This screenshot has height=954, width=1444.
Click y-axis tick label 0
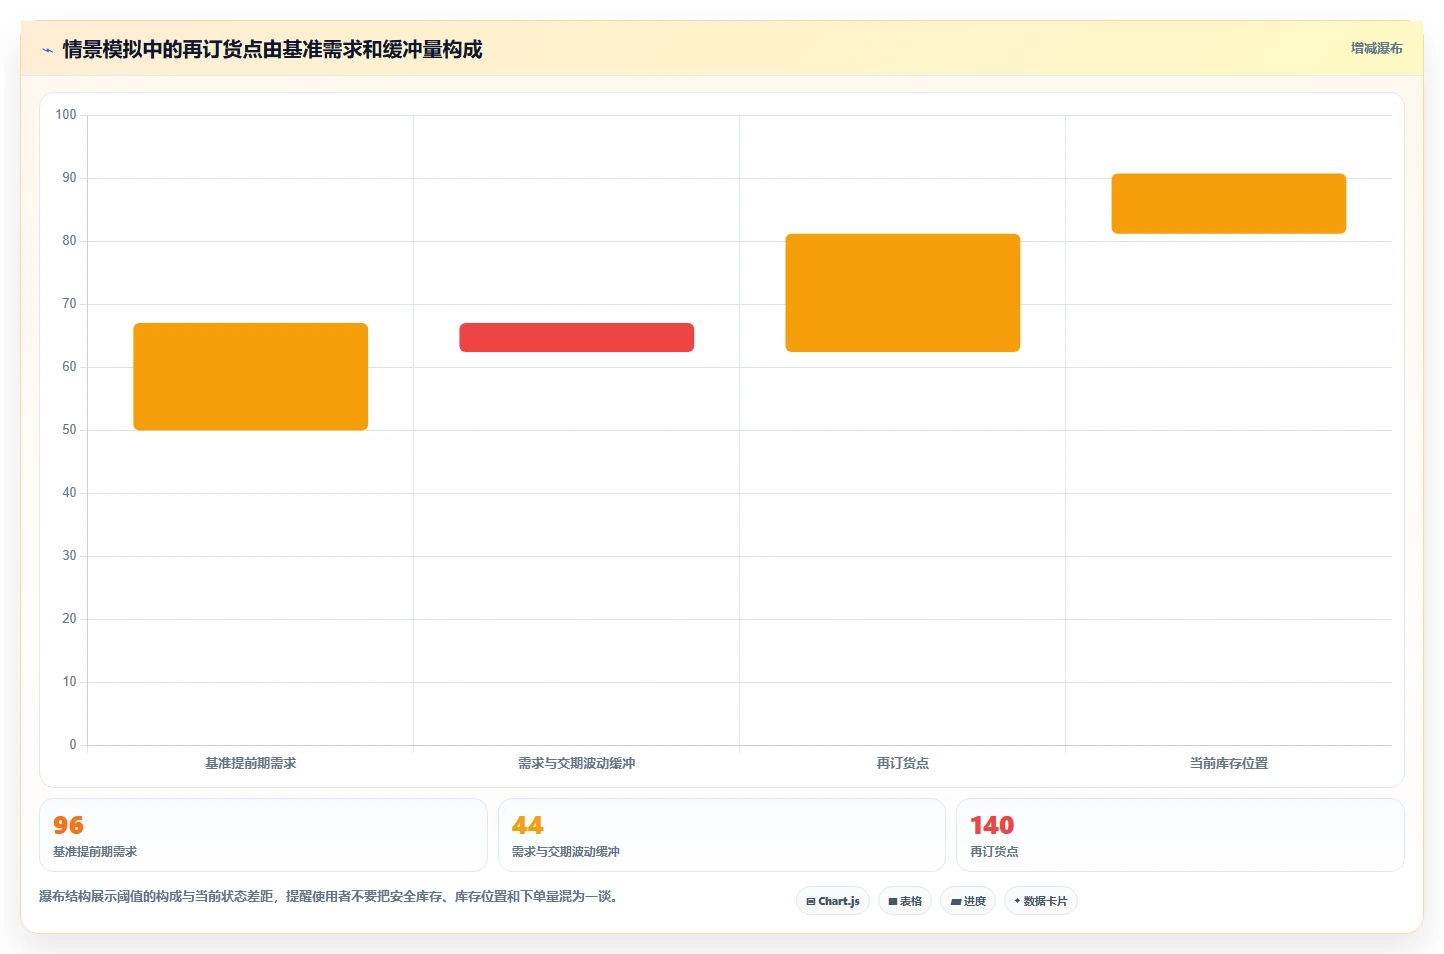73,745
